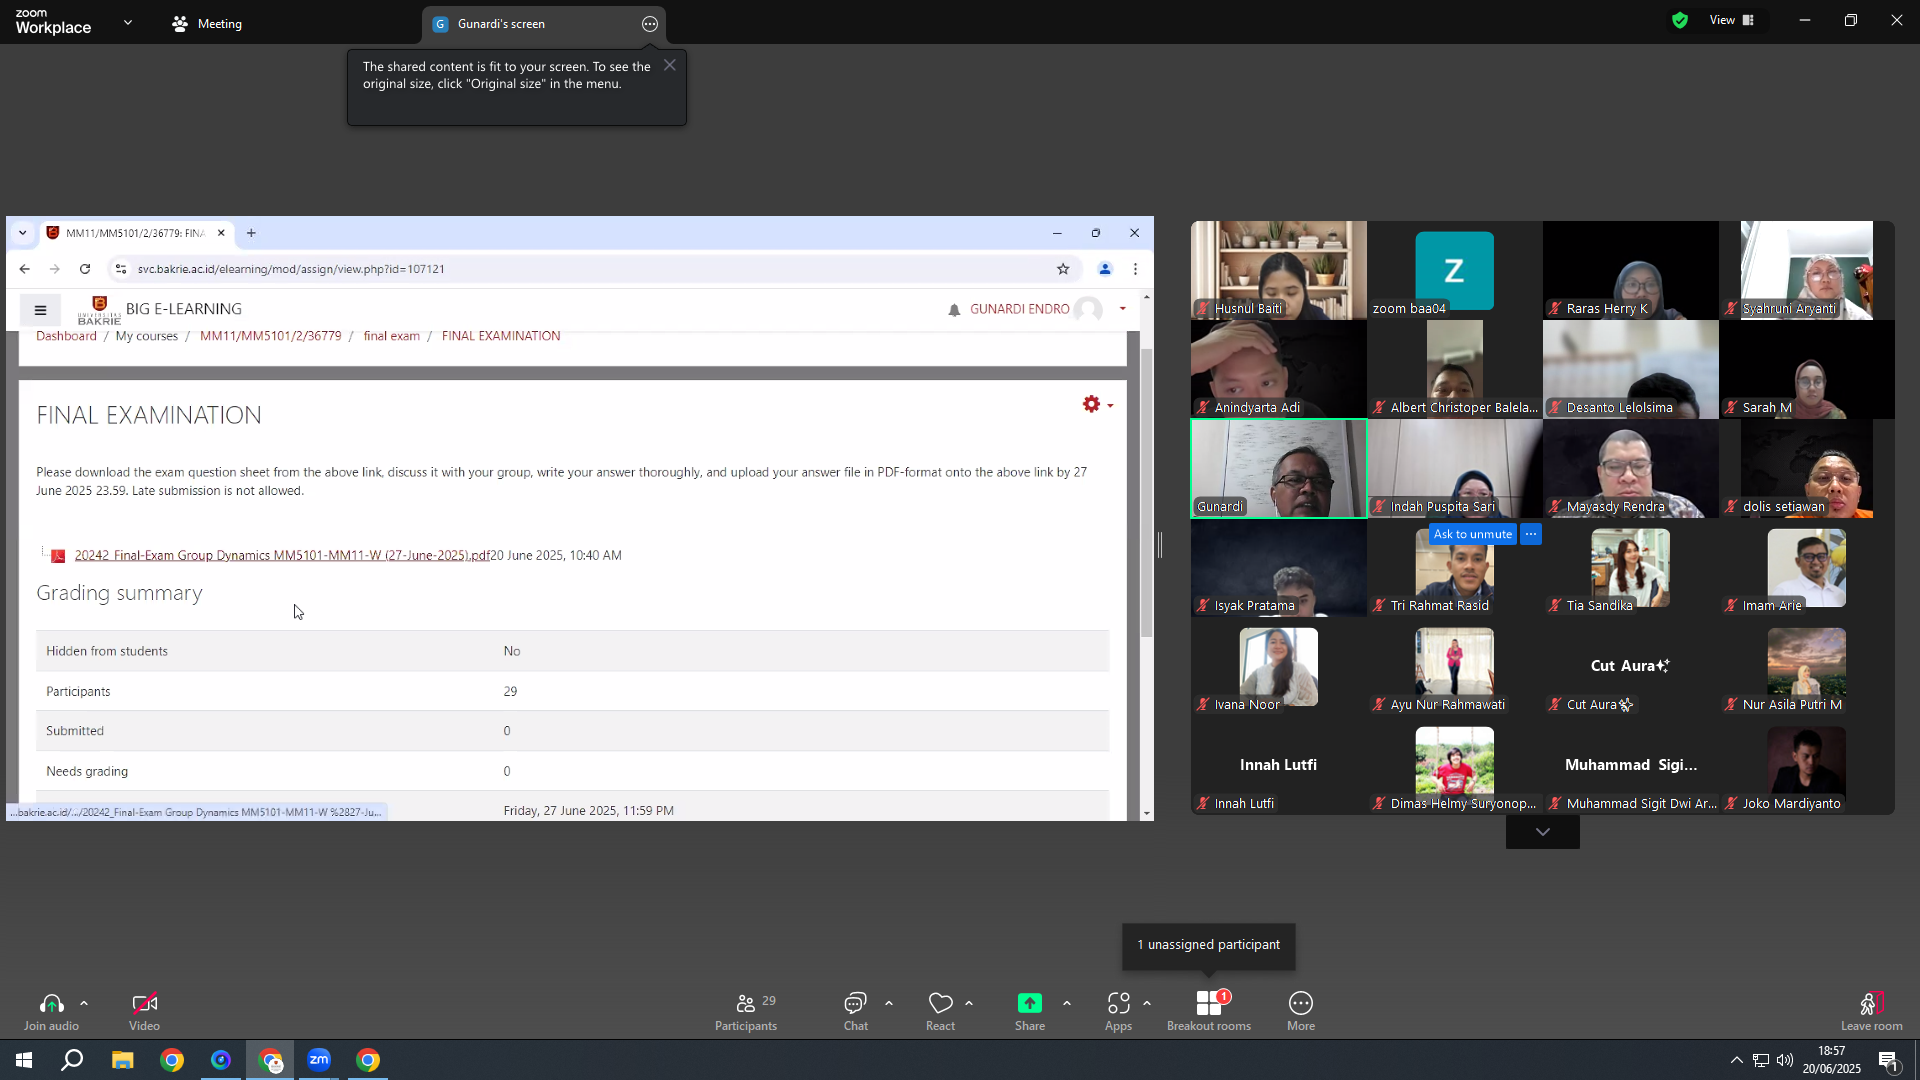This screenshot has height=1080, width=1920.
Task: Open the Participants panel
Action: (x=746, y=1011)
